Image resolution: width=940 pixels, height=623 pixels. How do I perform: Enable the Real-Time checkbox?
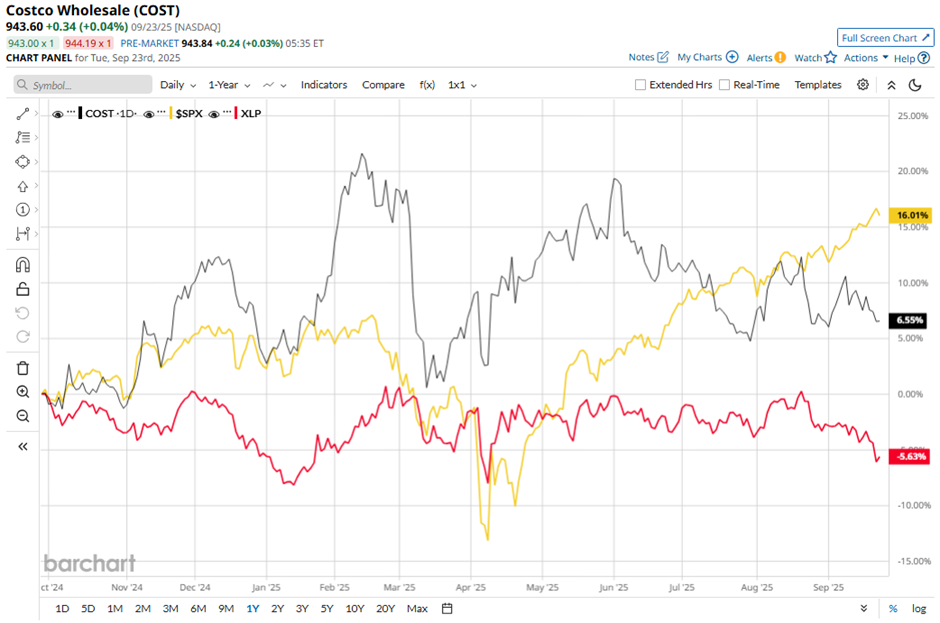pos(724,85)
